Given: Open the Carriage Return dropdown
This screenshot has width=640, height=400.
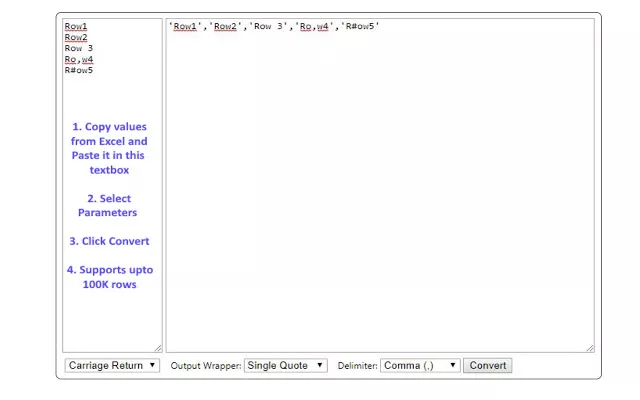Looking at the screenshot, I should (112, 365).
